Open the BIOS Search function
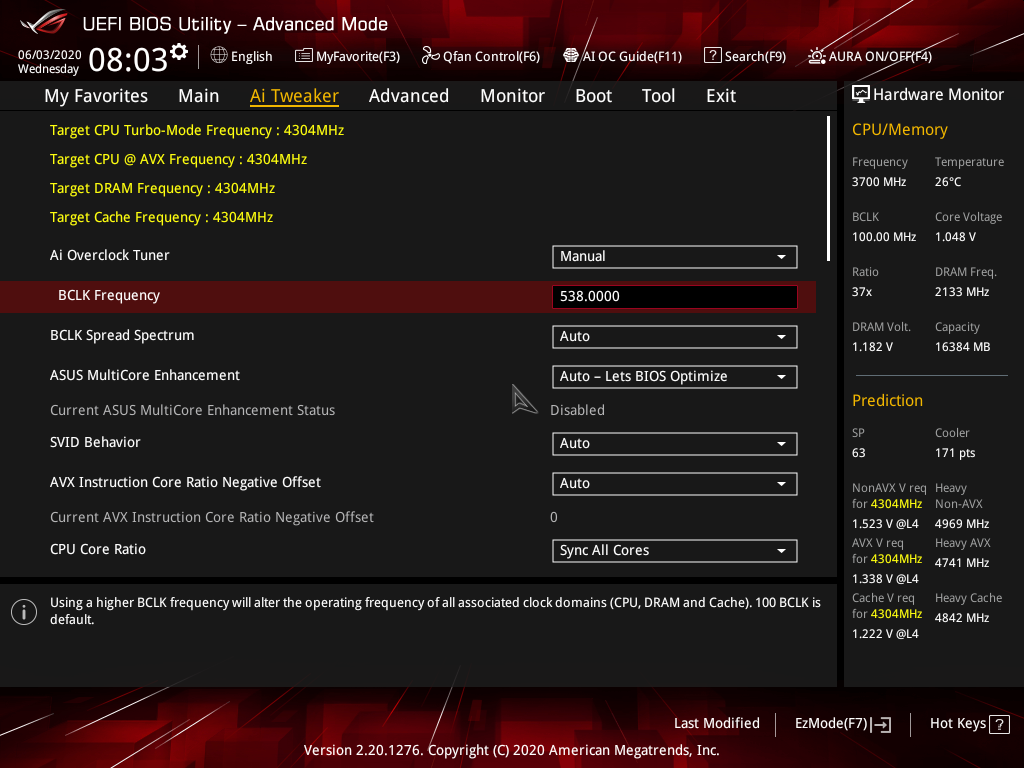Screen dimensions: 1024x768 click(x=744, y=56)
